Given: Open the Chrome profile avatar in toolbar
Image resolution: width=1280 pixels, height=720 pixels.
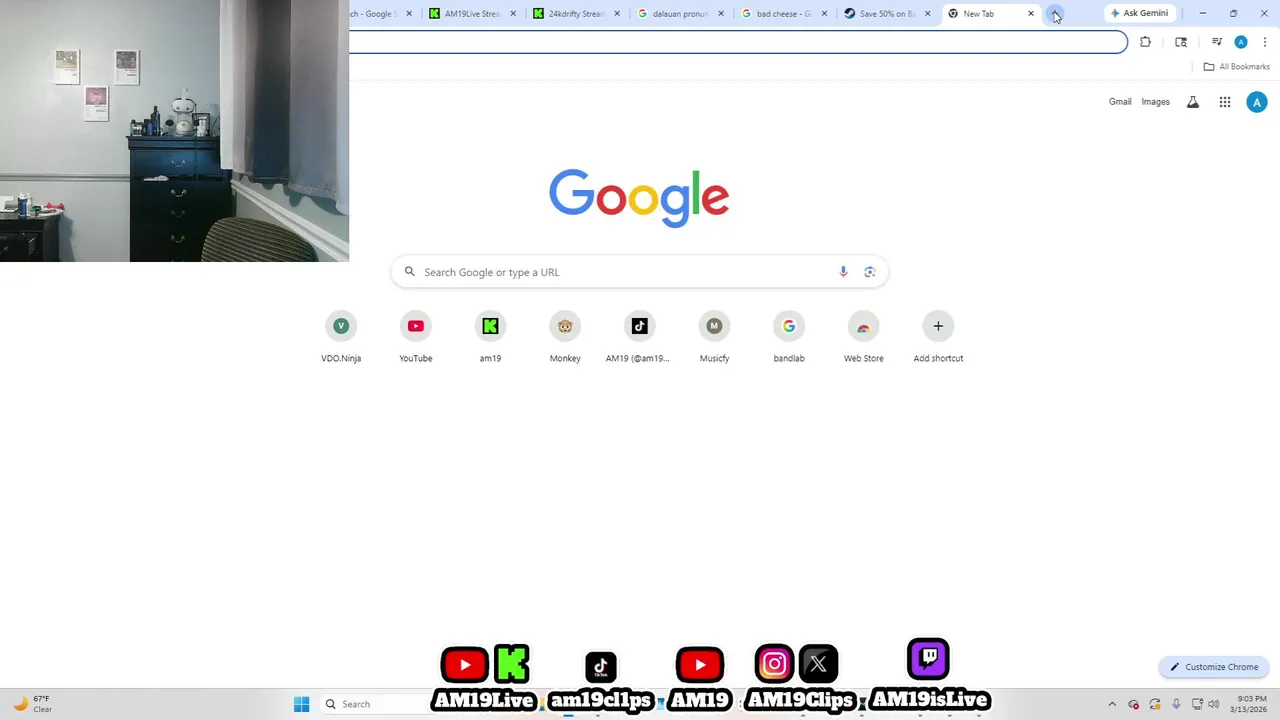Looking at the screenshot, I should point(1241,42).
